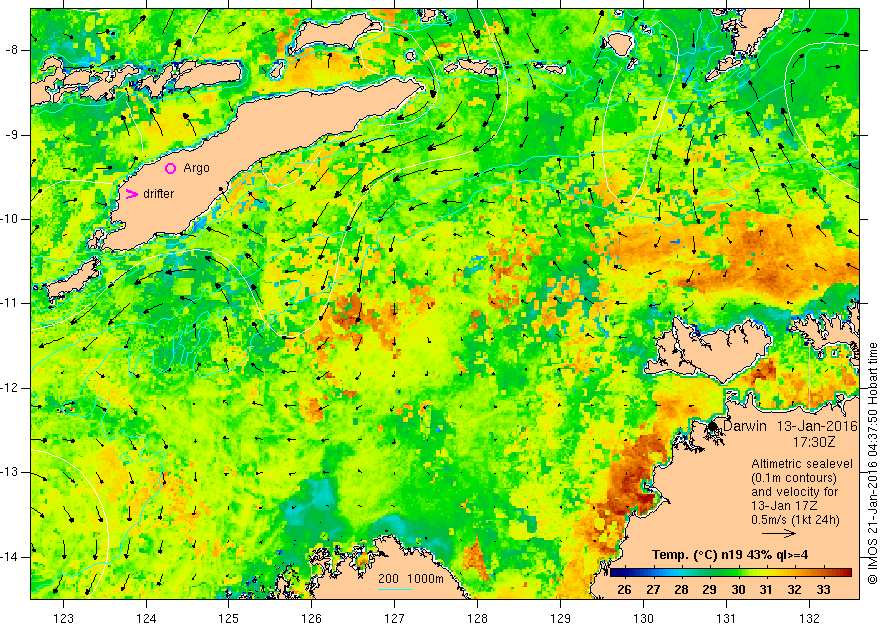This screenshot has width=880, height=630.
Task: Click latitude axis label '-14'
Action: 8,557
